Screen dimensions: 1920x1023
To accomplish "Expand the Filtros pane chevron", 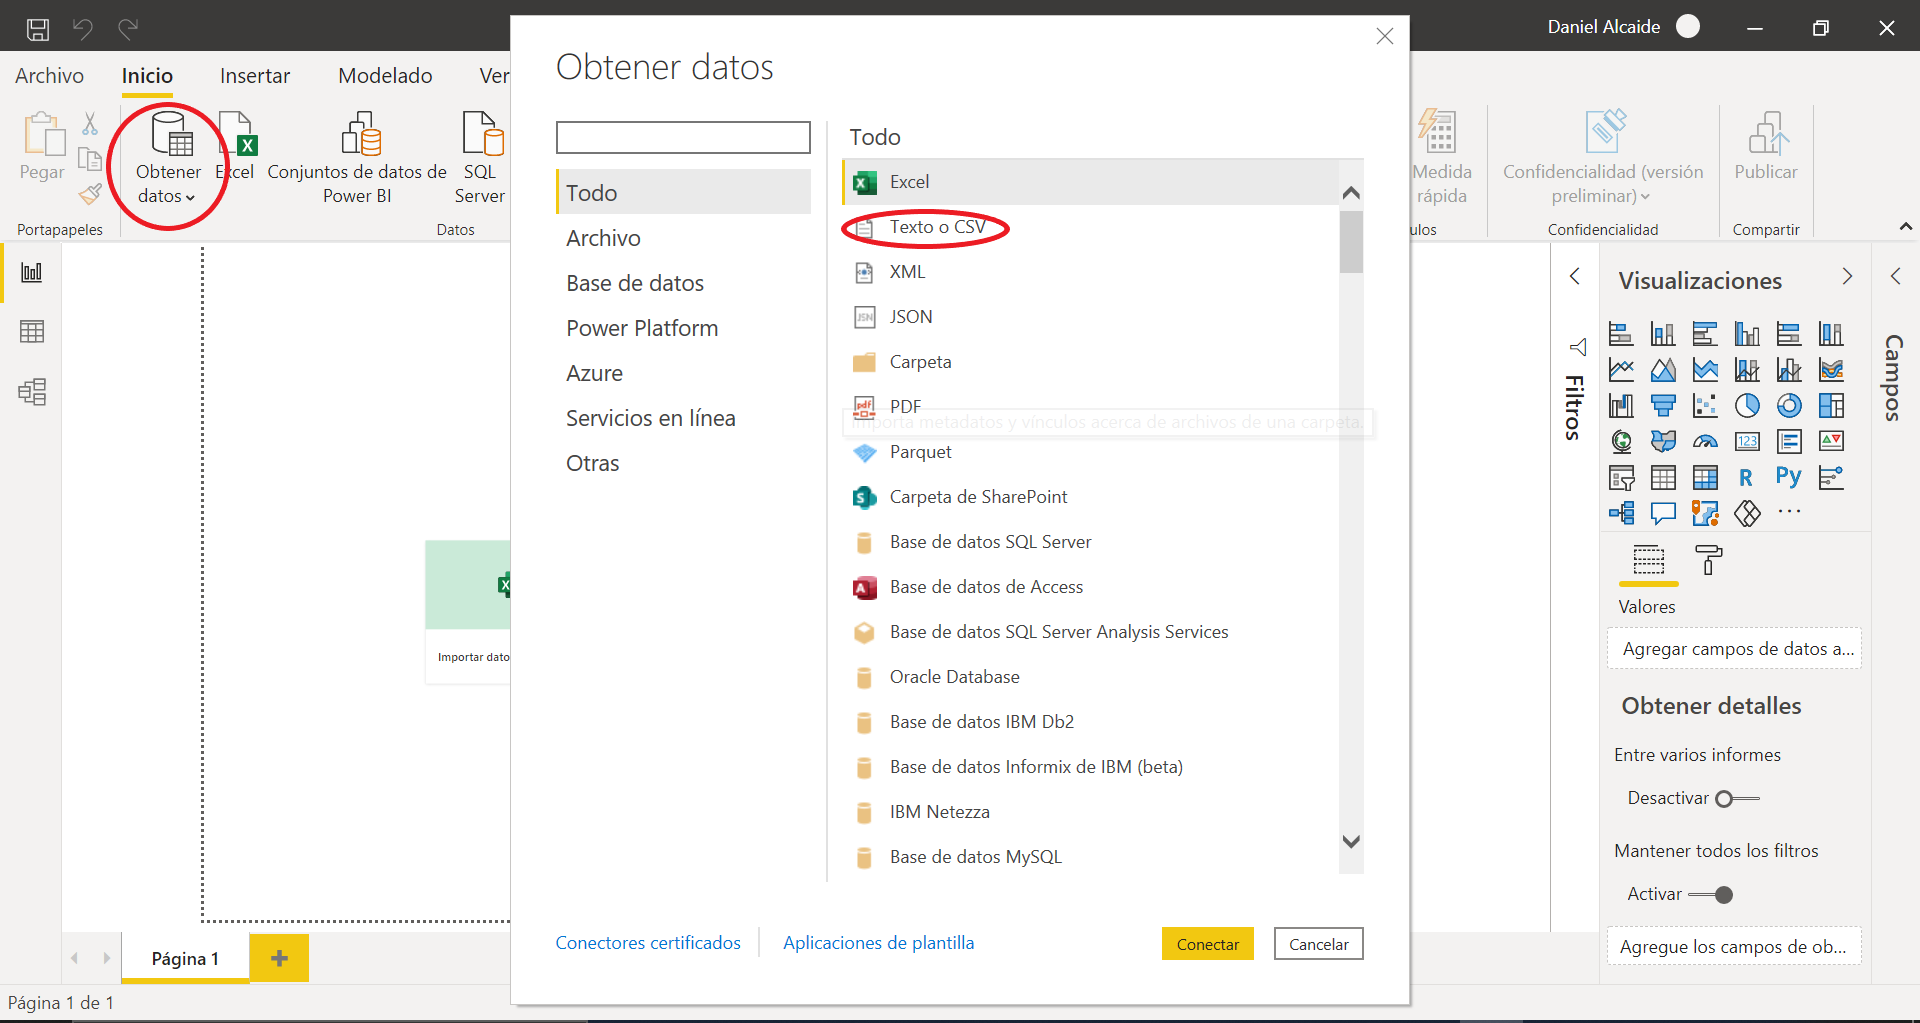I will pos(1575,276).
